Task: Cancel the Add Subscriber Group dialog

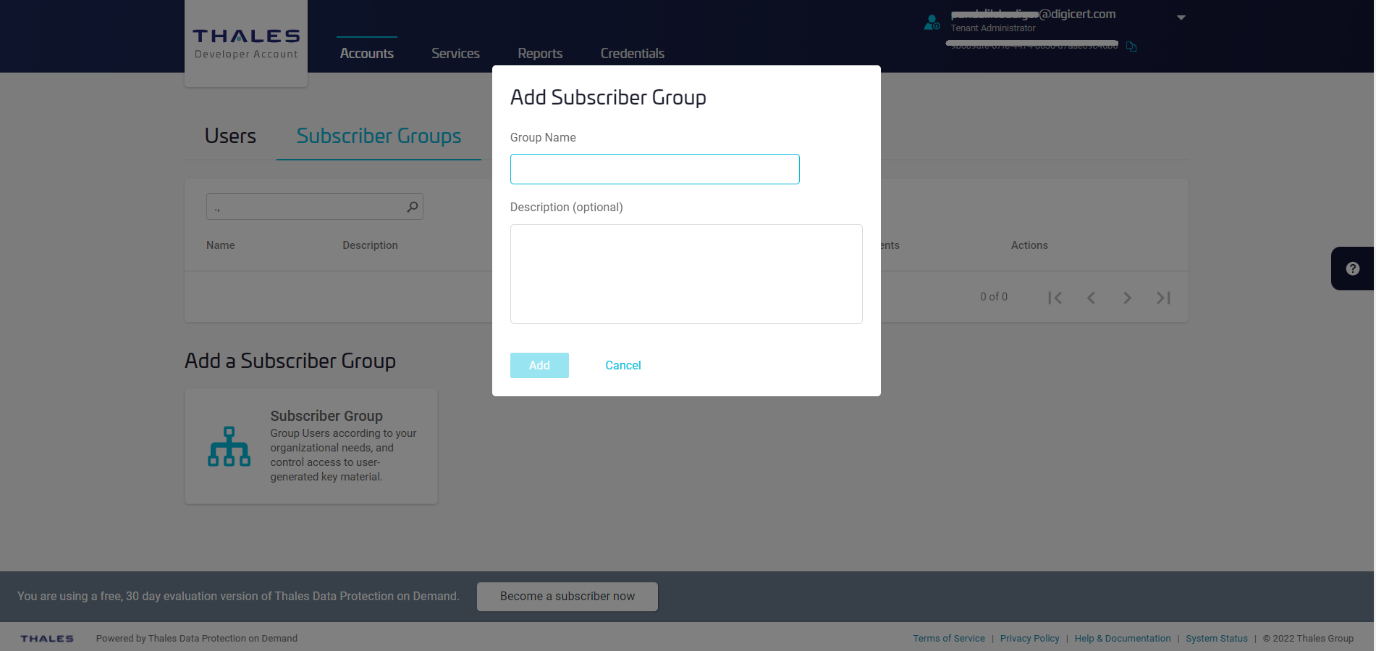Action: (x=623, y=365)
